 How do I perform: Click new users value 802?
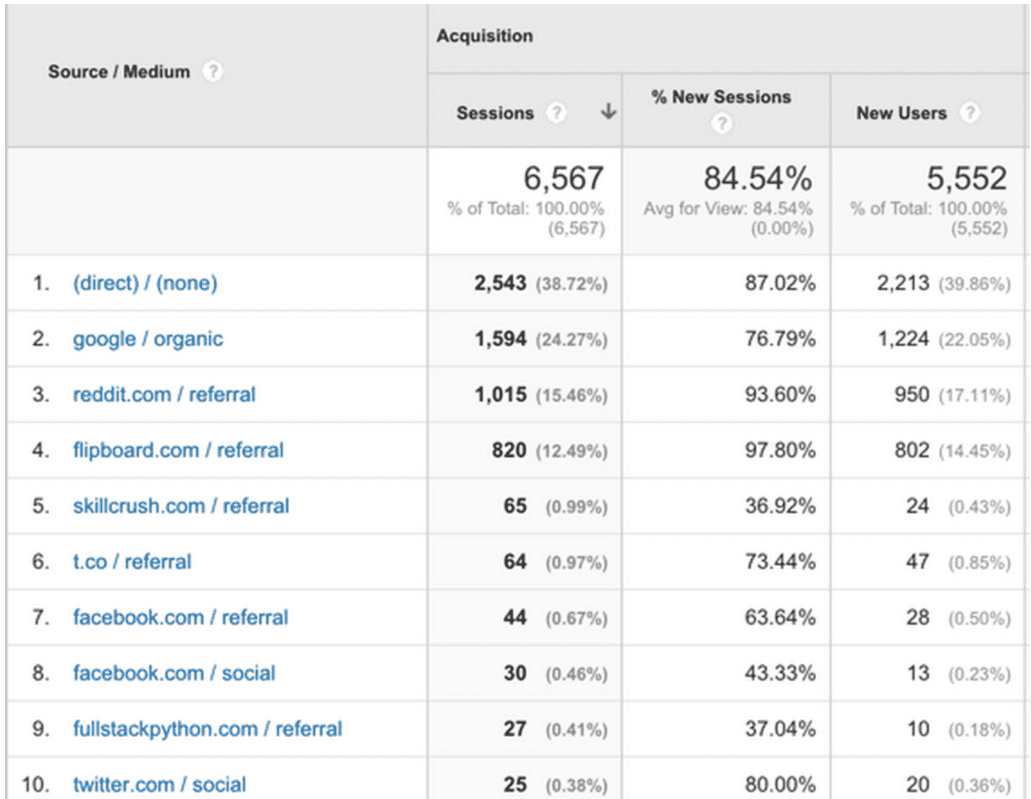(912, 450)
